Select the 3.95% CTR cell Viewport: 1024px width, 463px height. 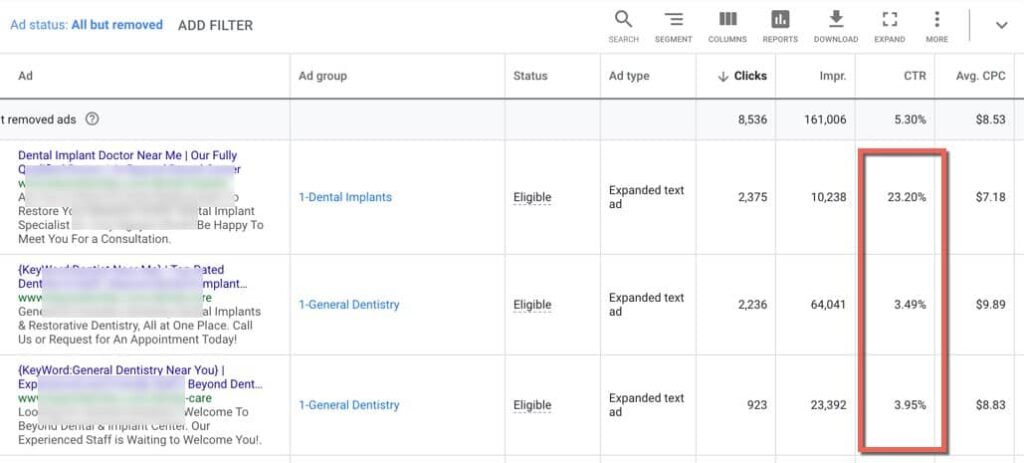tap(910, 405)
